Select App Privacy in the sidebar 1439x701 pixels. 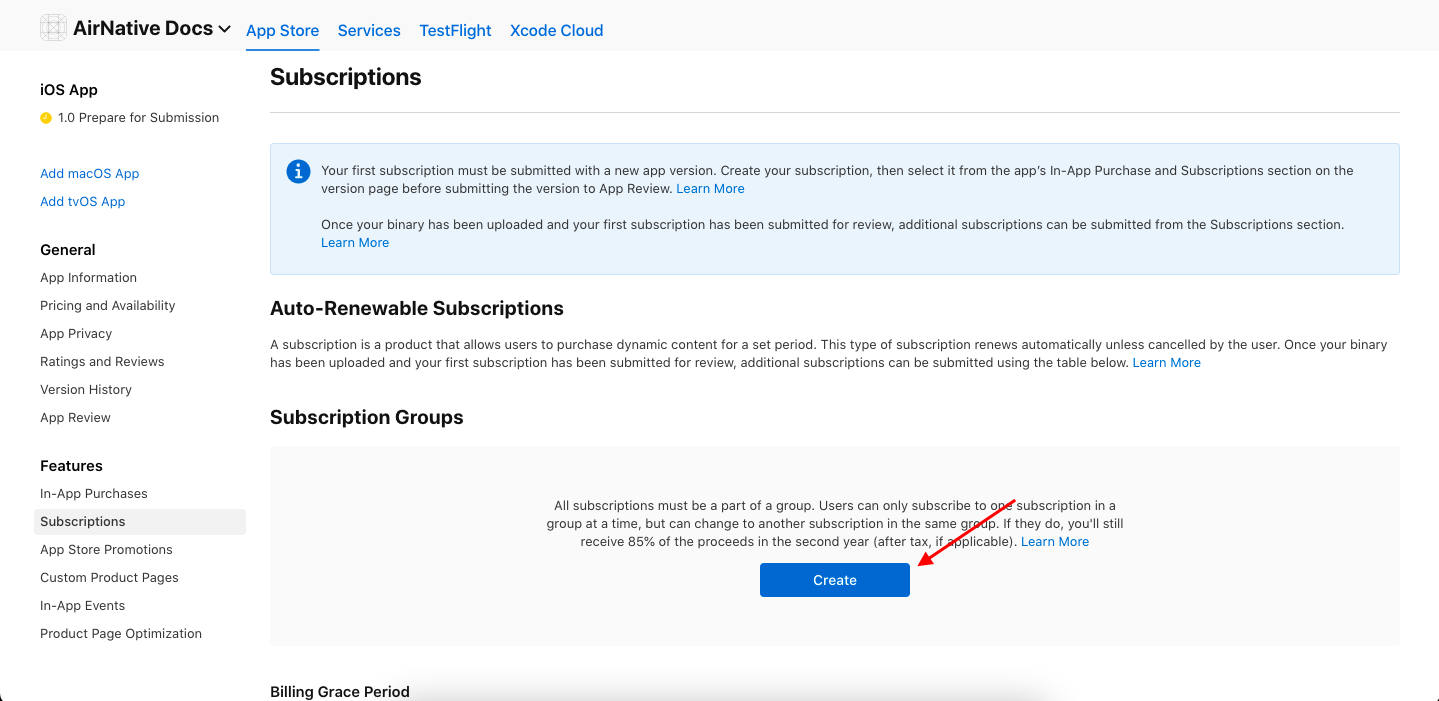click(76, 334)
